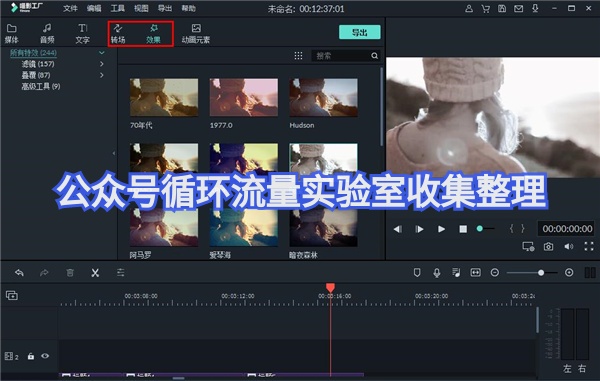This screenshot has width=600, height=381.
Task: Select the 70年代 filter thumbnail
Action: pos(164,97)
